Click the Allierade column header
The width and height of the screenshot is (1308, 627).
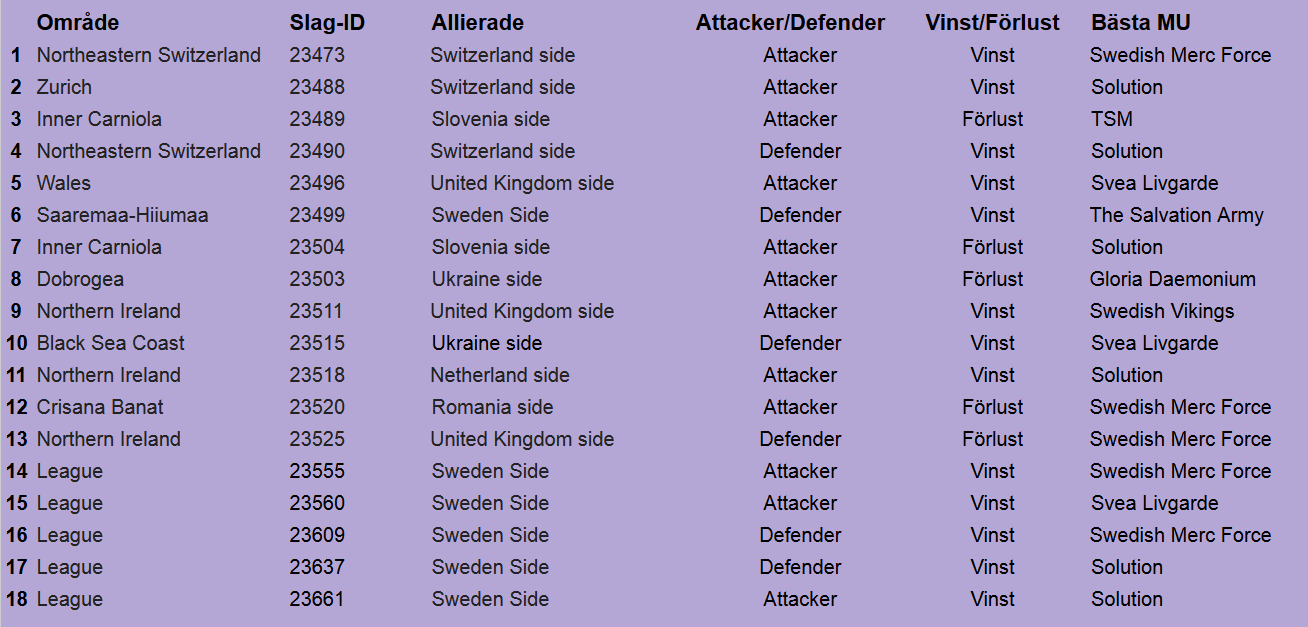tap(477, 22)
